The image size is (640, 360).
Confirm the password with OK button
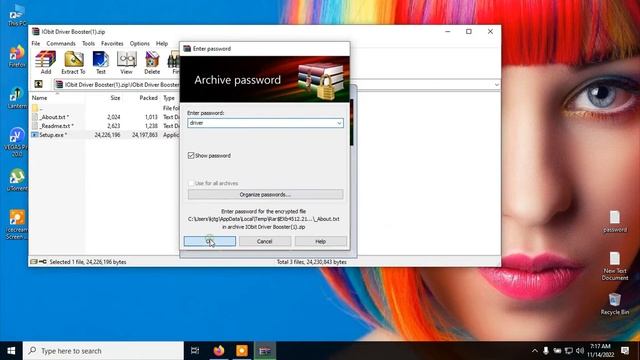pos(210,241)
